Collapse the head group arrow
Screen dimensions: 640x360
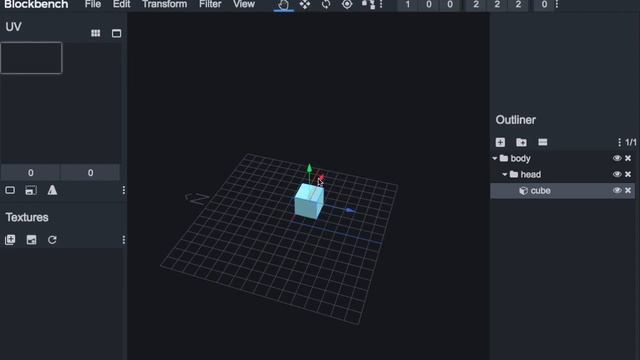click(x=505, y=174)
